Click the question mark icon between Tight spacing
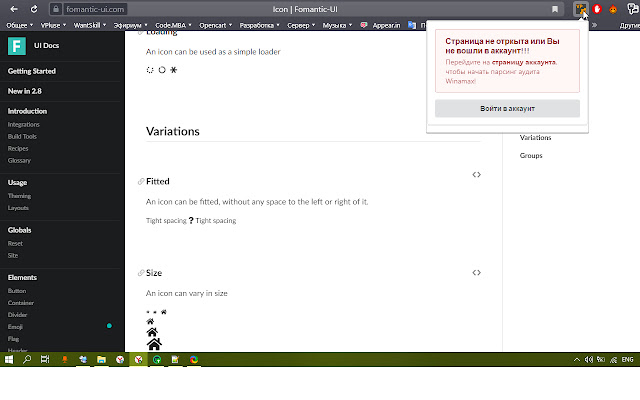This screenshot has height=400, width=640. [x=191, y=220]
